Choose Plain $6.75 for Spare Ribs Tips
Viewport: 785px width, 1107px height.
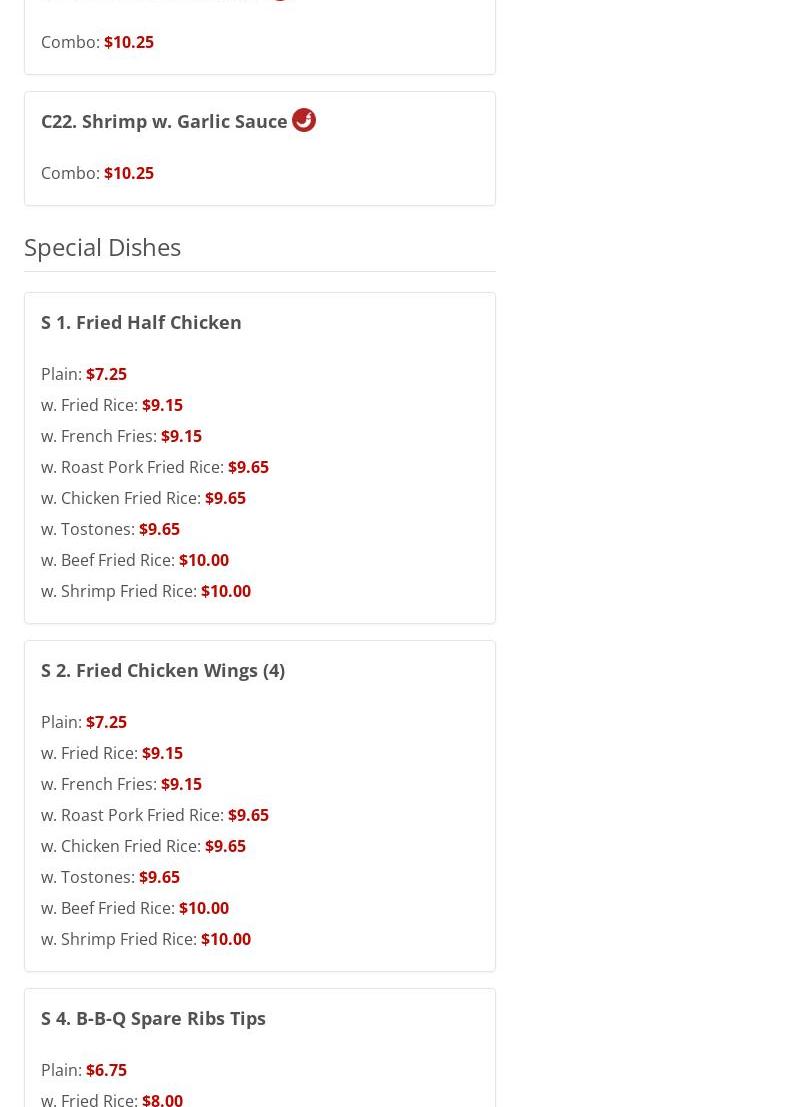(84, 1070)
